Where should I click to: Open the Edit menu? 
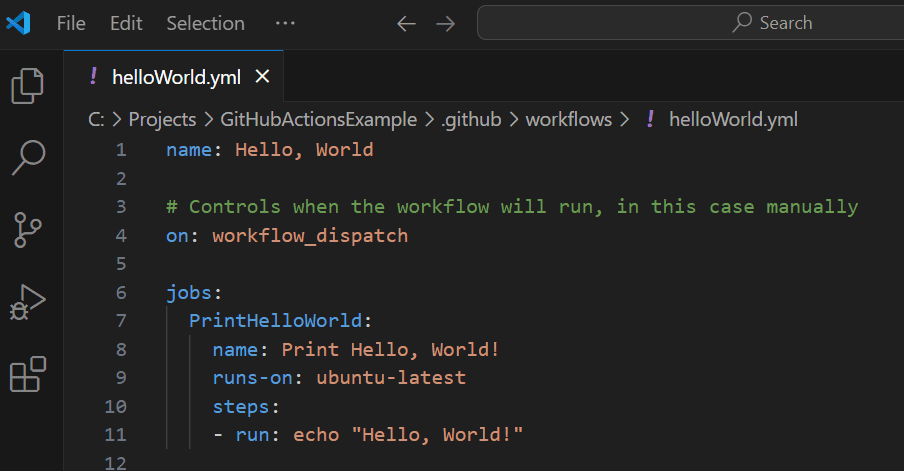[x=126, y=24]
